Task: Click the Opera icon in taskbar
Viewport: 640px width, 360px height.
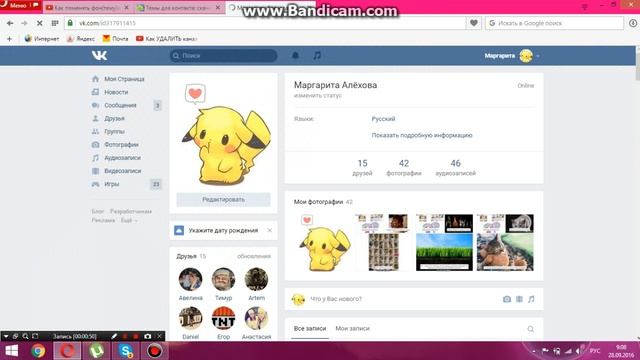Action: 67,351
